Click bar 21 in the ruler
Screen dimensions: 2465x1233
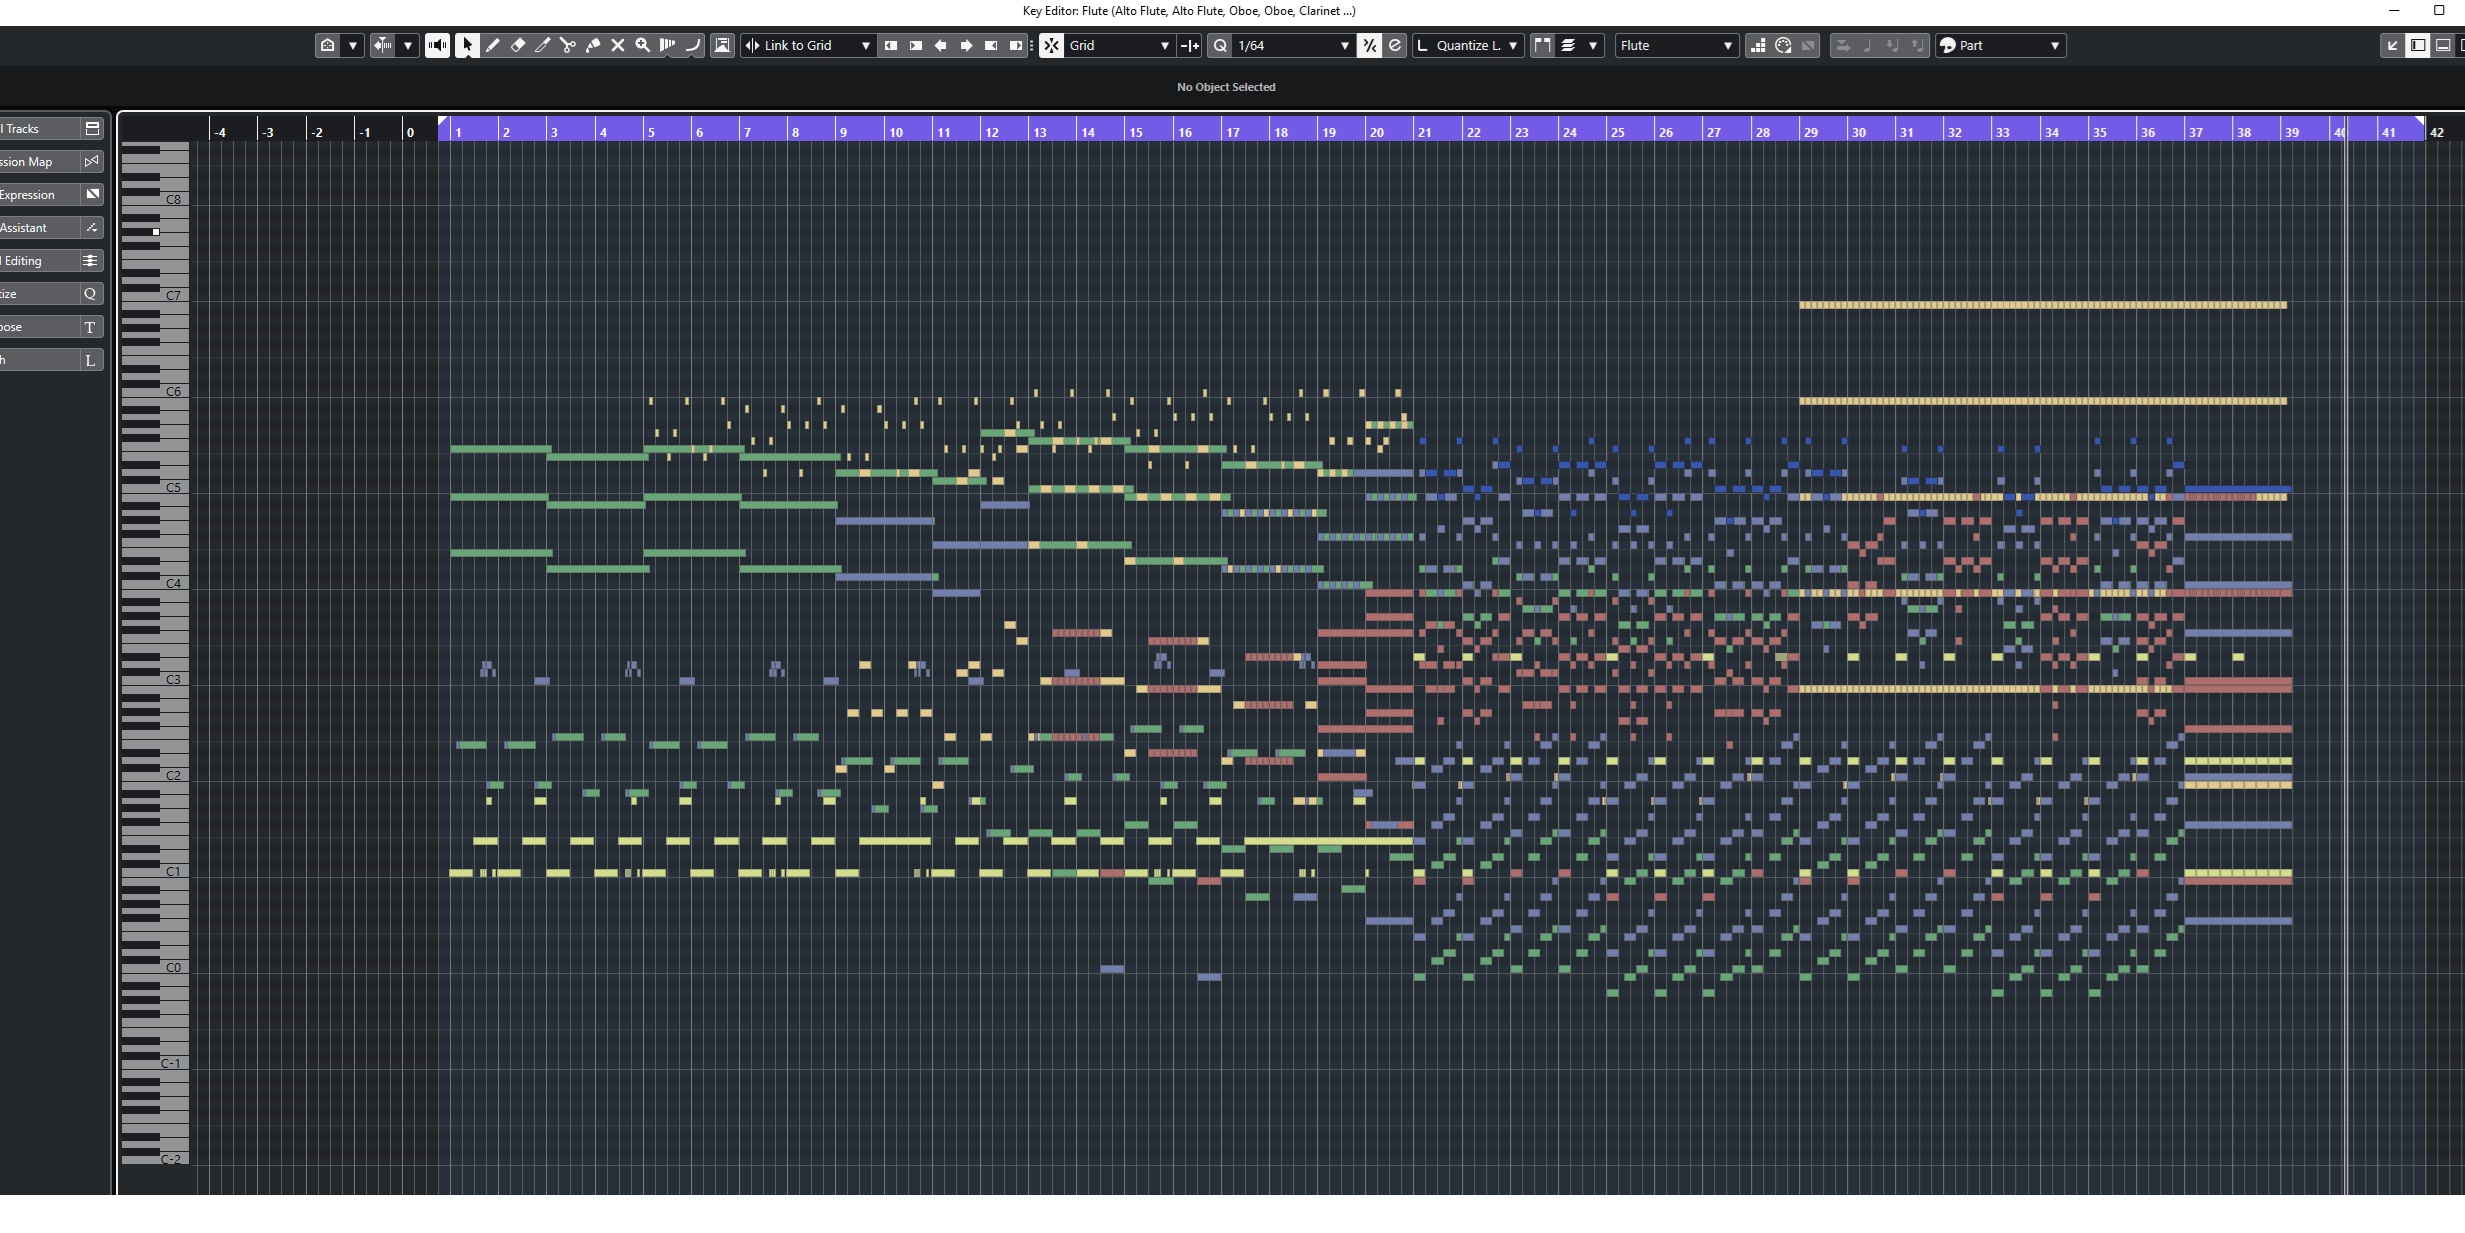click(1424, 132)
